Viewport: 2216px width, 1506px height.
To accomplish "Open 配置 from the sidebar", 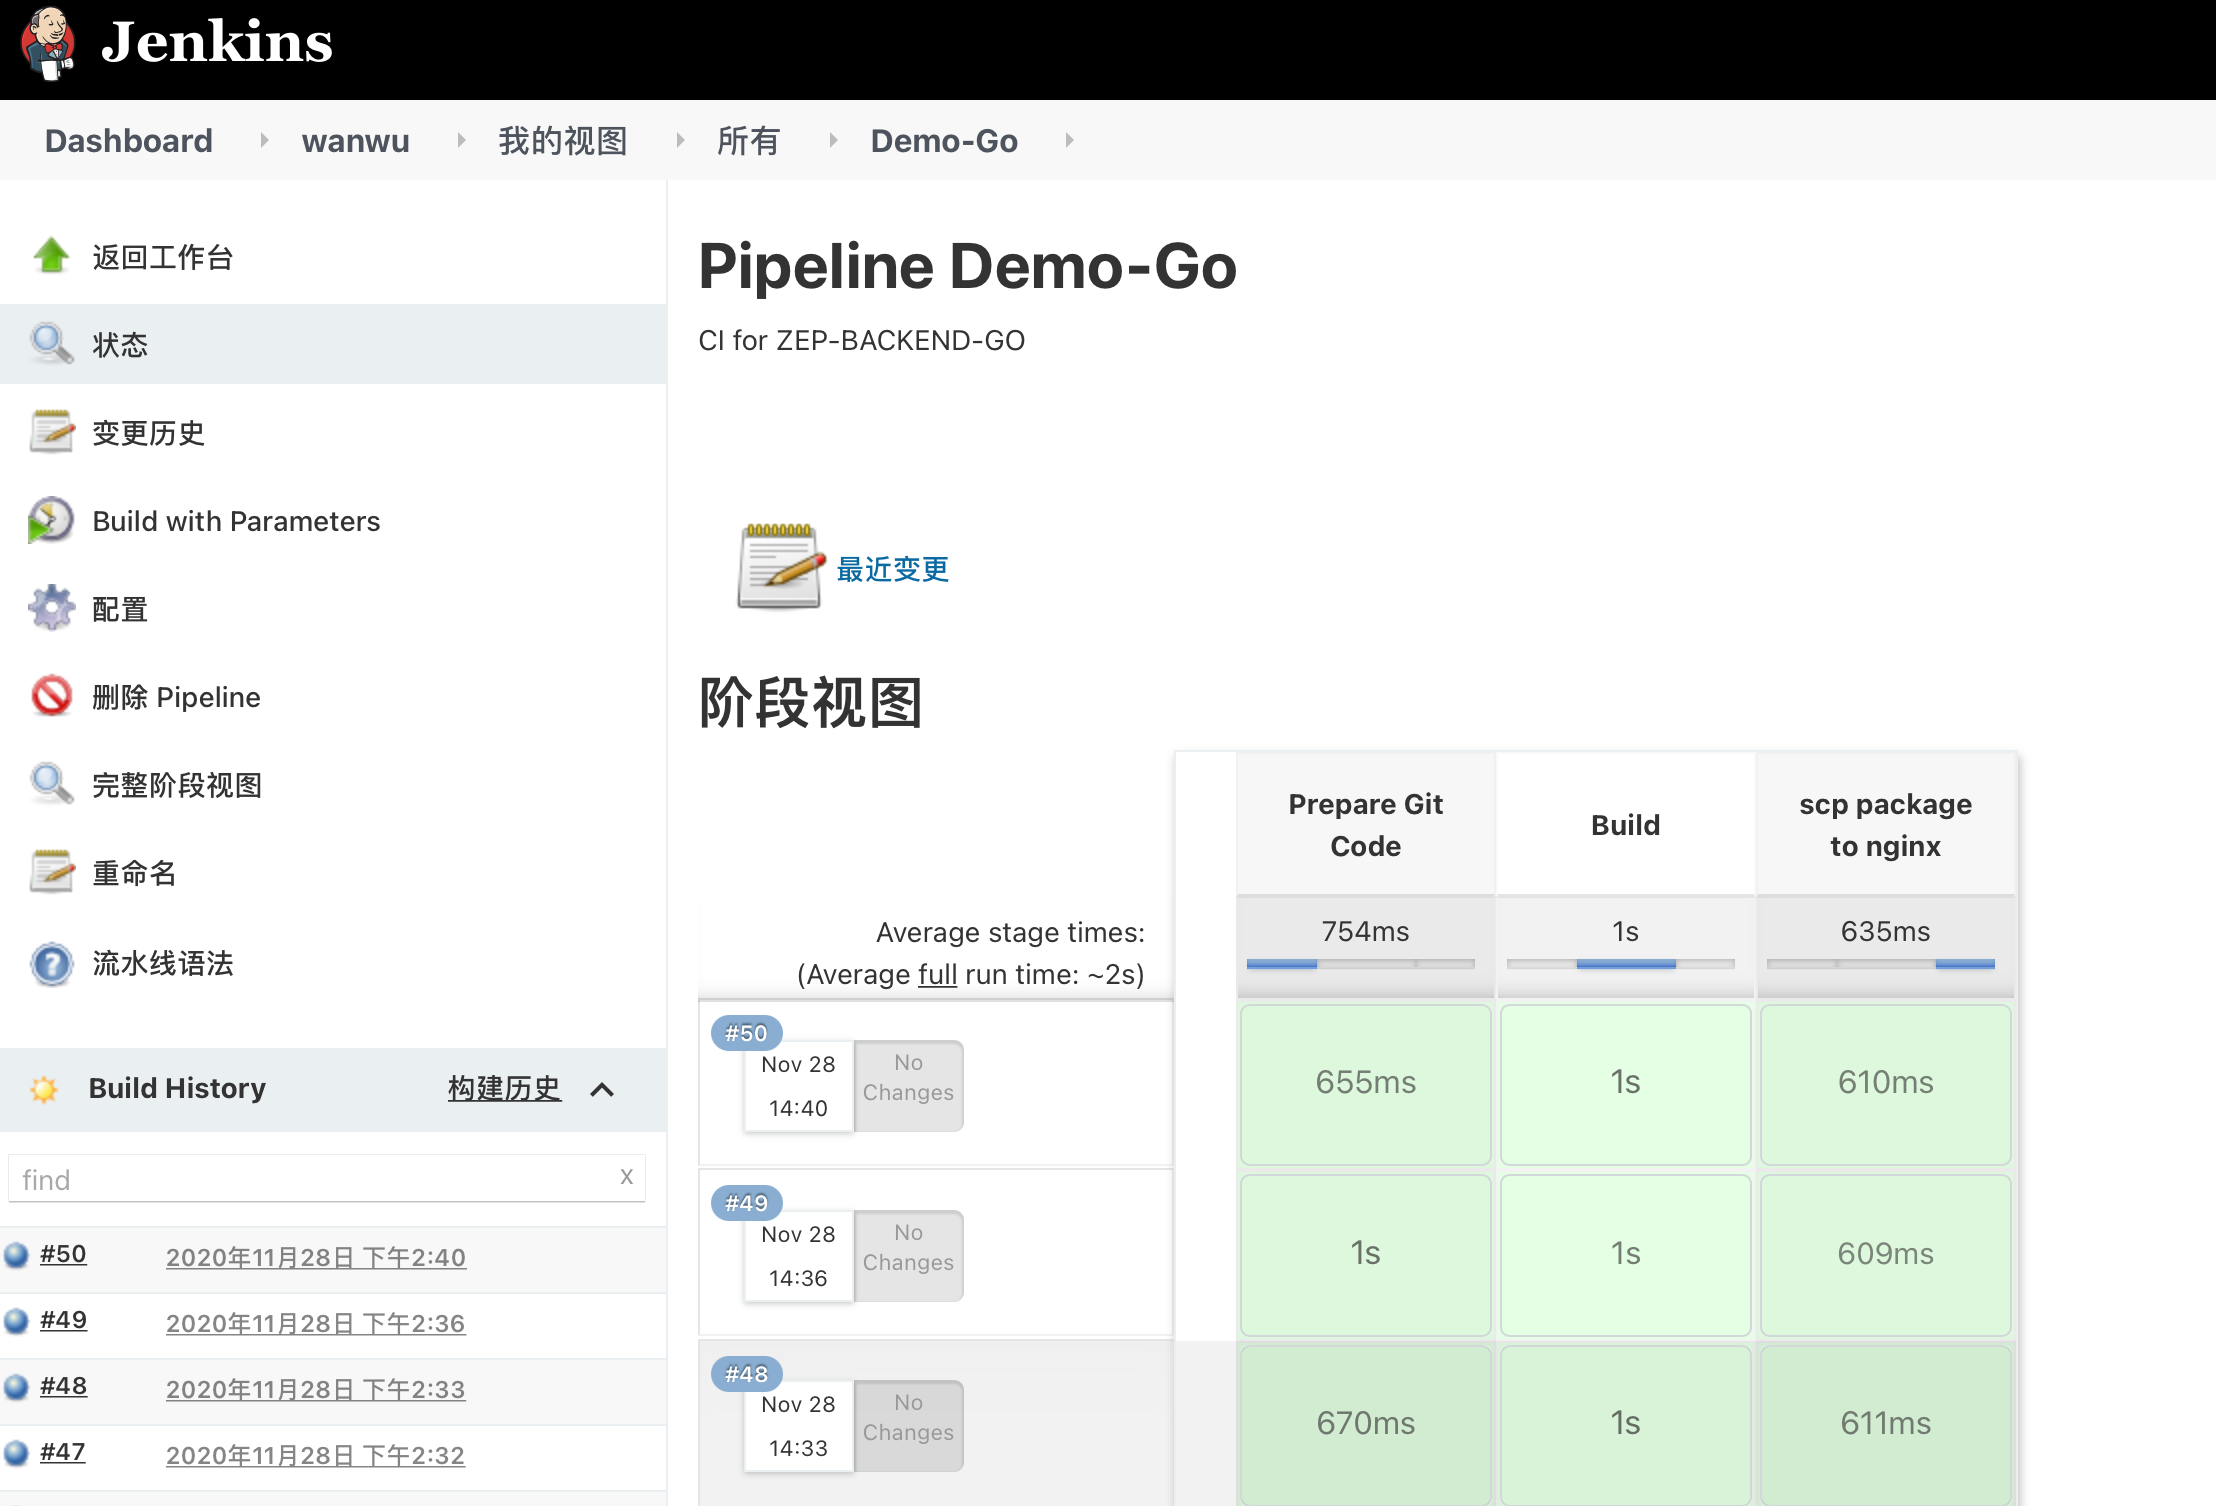I will [x=120, y=609].
